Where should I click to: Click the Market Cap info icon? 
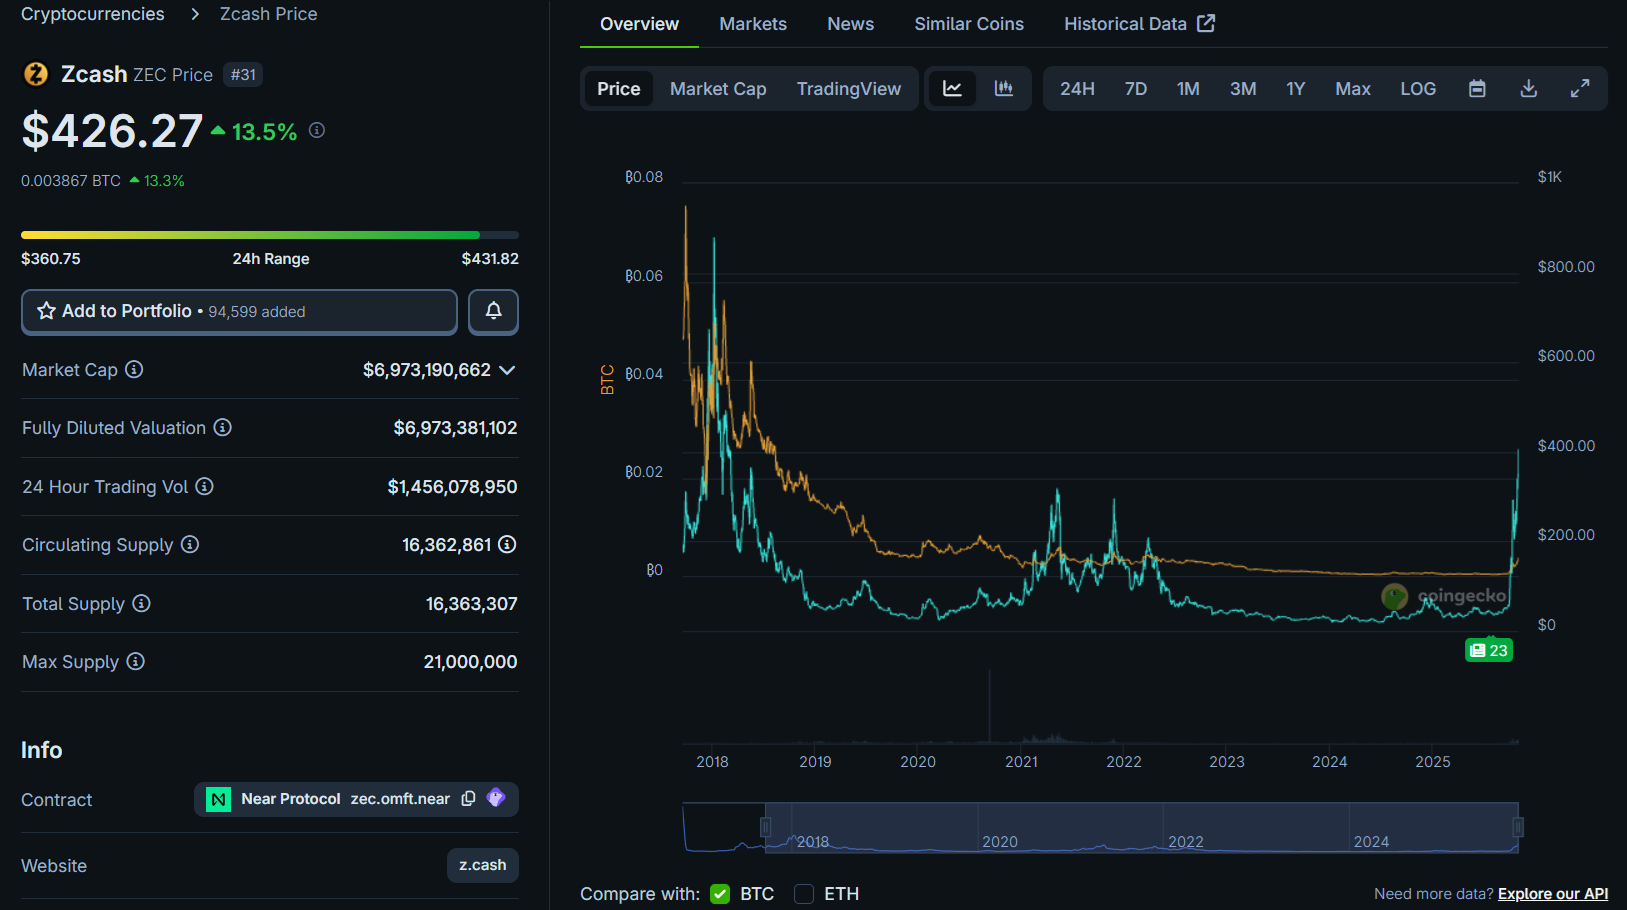coord(134,370)
